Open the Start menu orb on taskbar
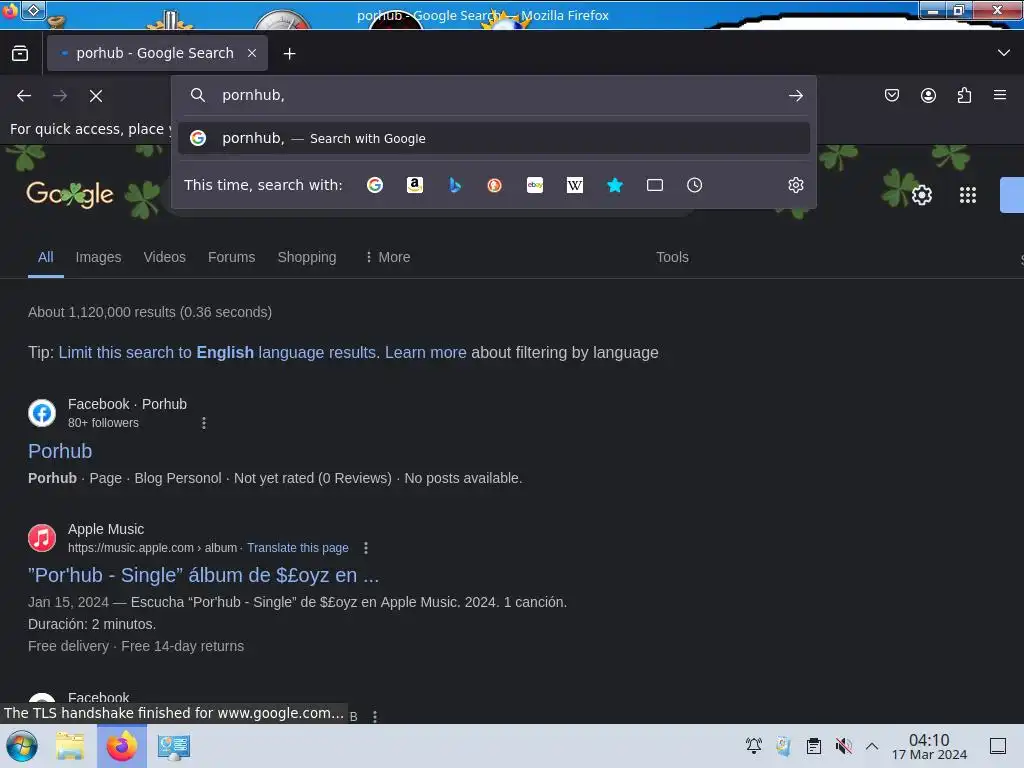 22,746
